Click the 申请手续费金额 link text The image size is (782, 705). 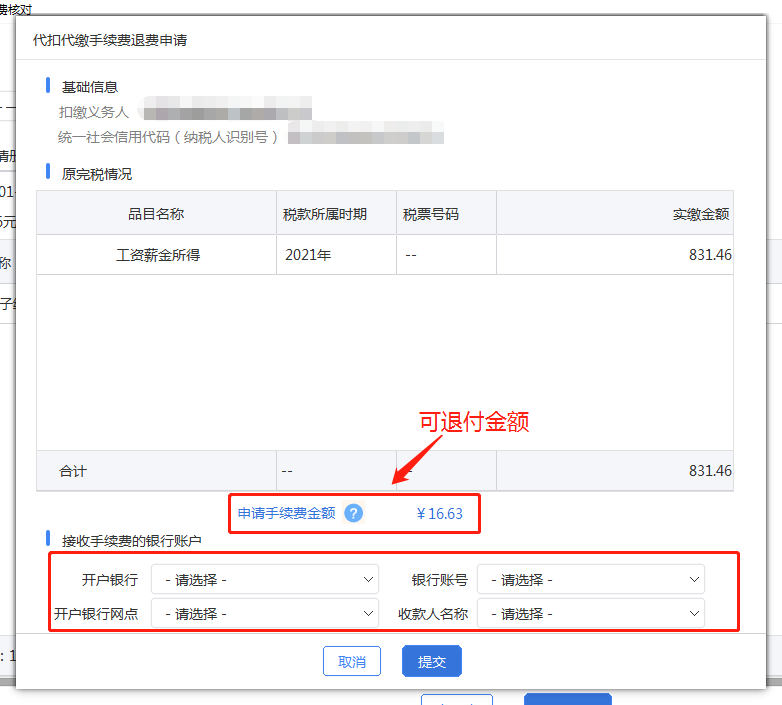click(287, 513)
